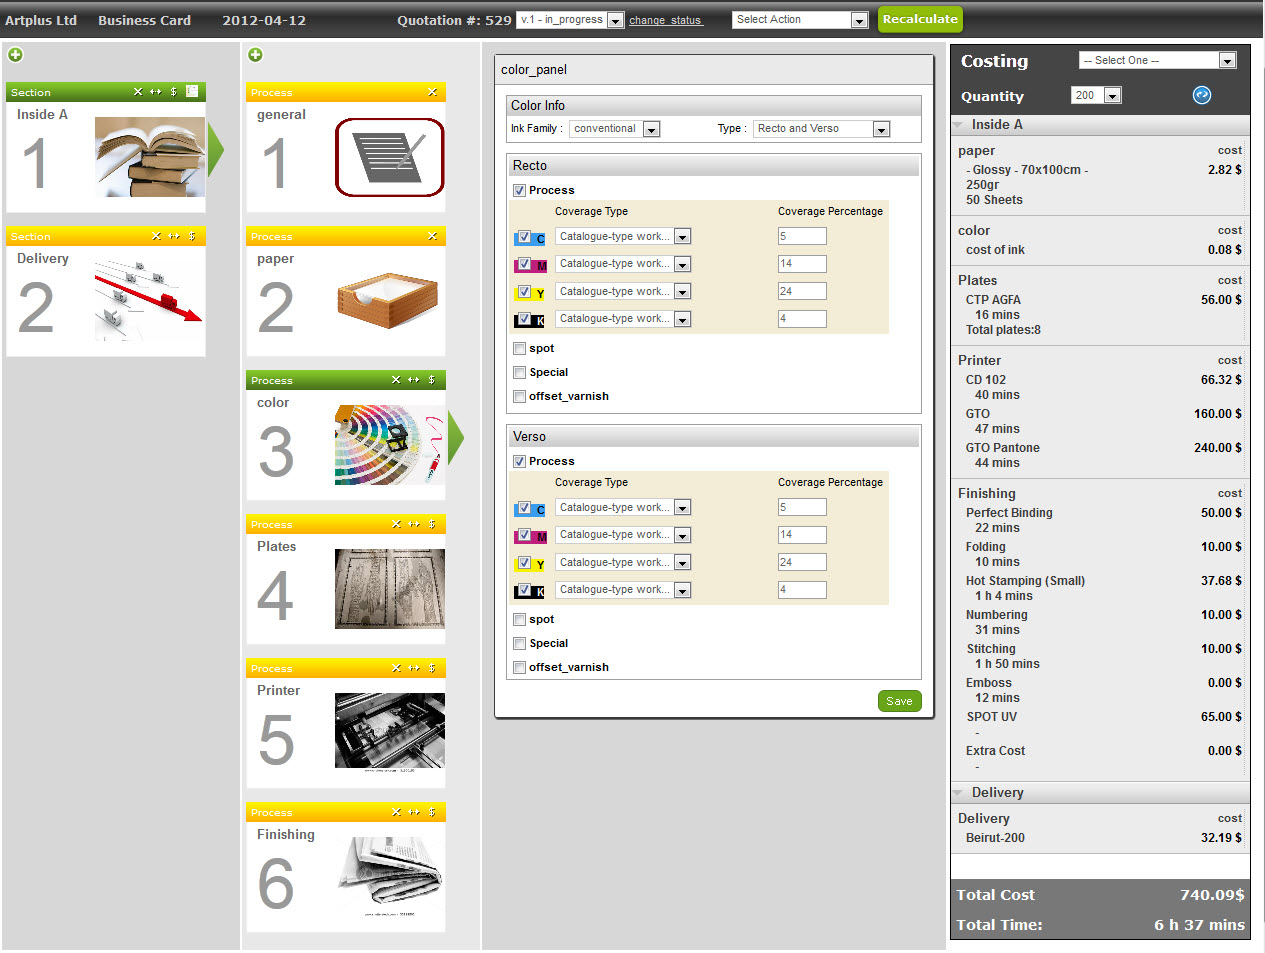The width and height of the screenshot is (1265, 953).
Task: Uncheck Process checkbox under Verso
Action: pyautogui.click(x=519, y=461)
